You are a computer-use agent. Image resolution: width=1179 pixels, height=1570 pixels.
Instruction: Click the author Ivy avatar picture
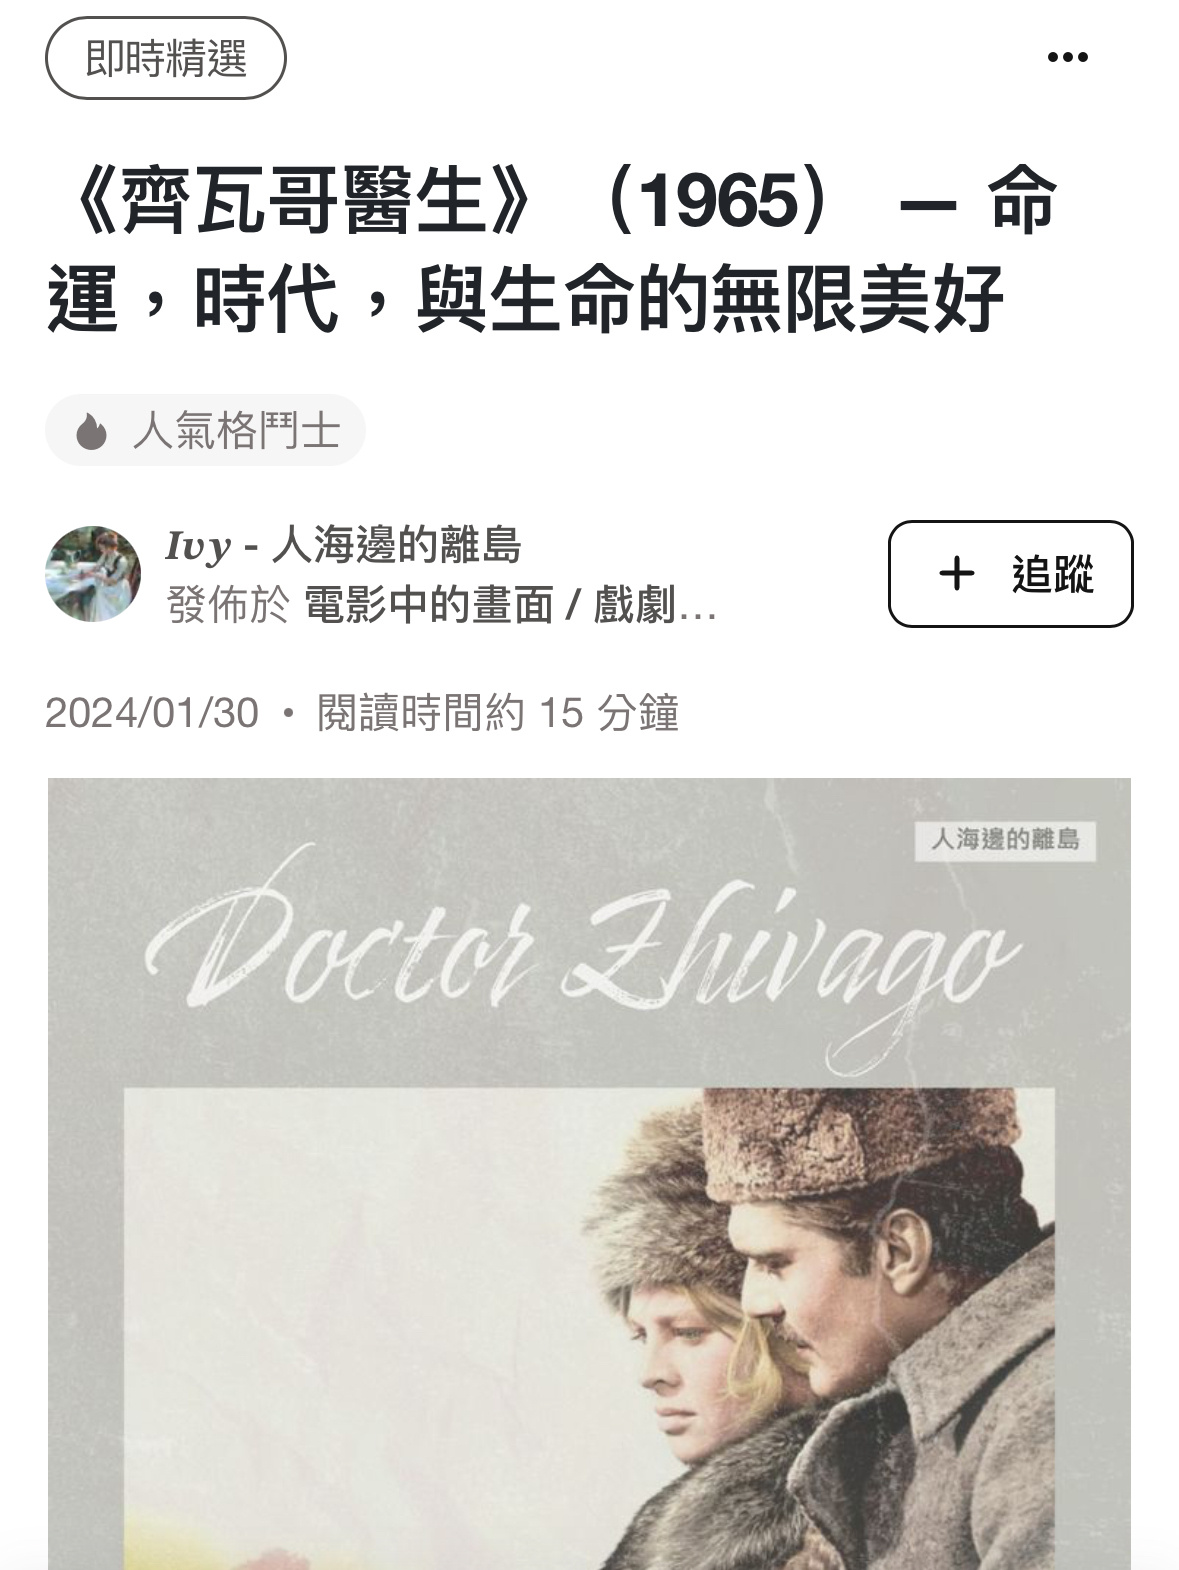pos(93,574)
